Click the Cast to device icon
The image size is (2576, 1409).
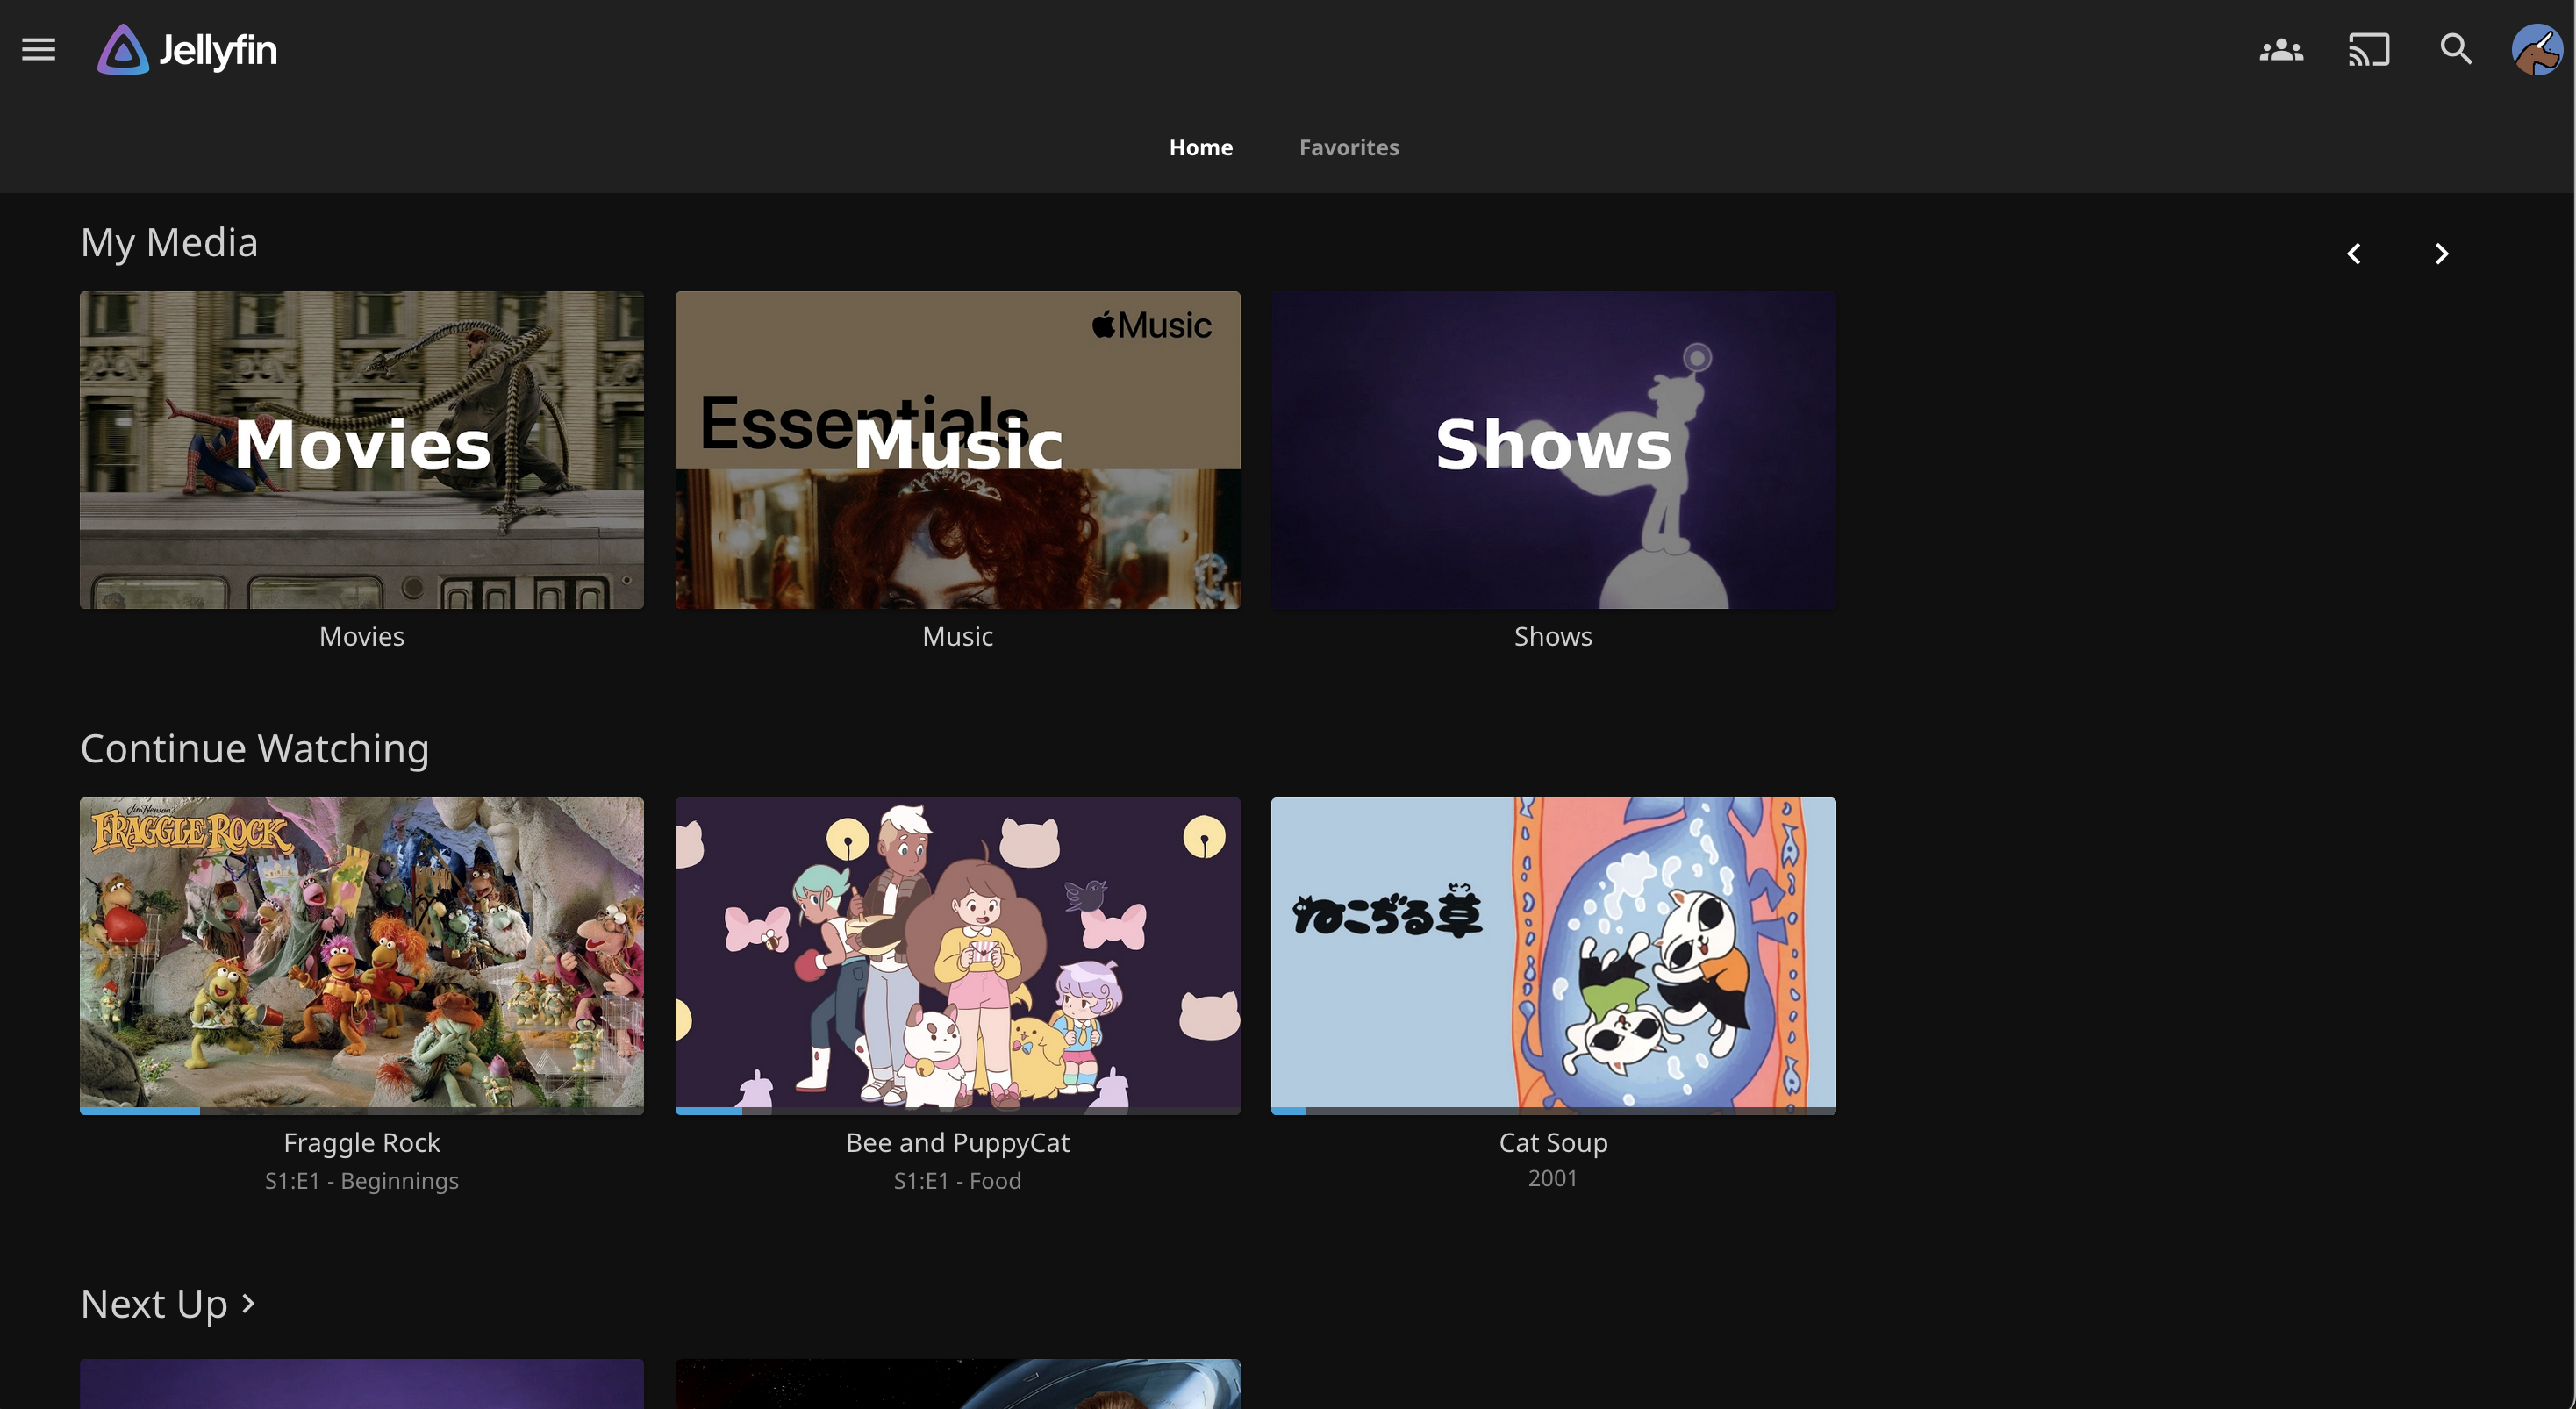point(2368,49)
